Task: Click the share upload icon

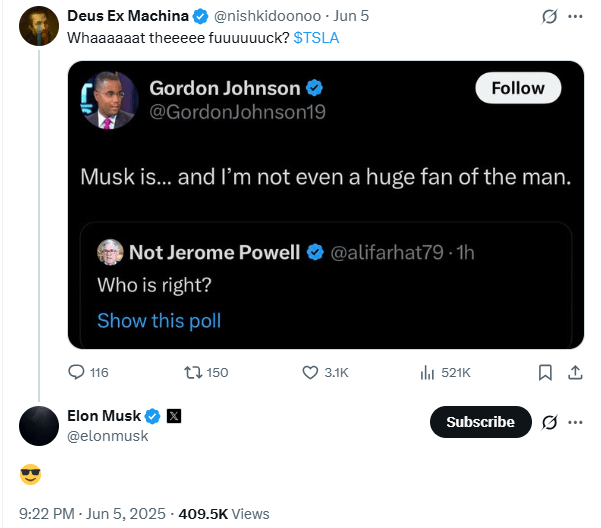Action: (x=575, y=373)
